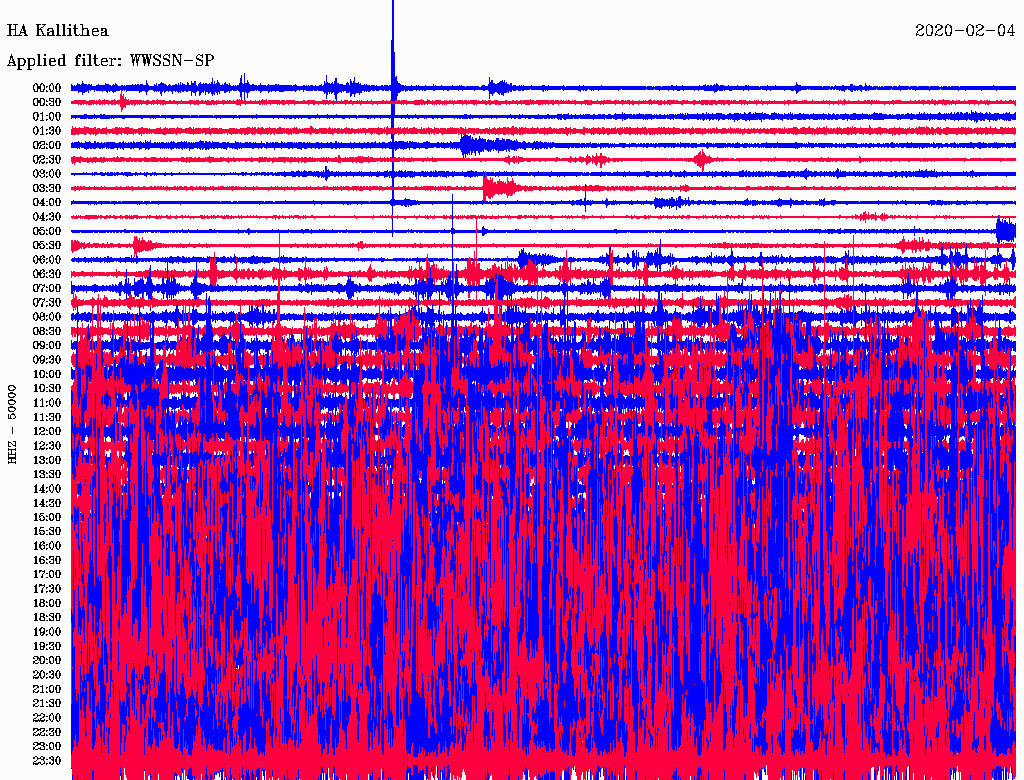Viewport: 1024px width, 780px height.
Task: Select the 22:00 row label
Action: pos(47,718)
